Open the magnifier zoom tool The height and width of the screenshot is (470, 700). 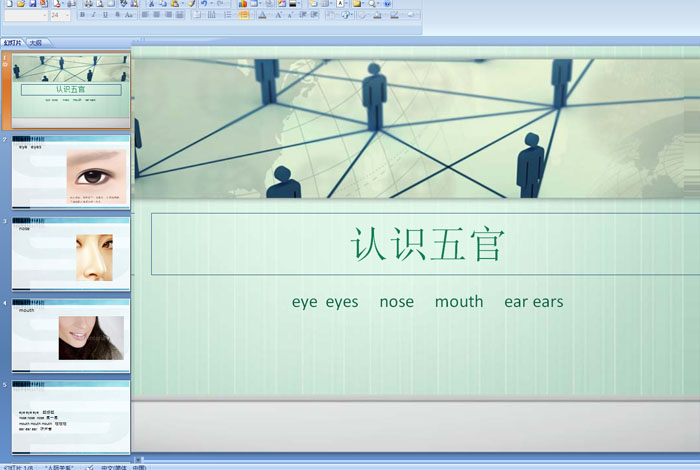click(372, 4)
